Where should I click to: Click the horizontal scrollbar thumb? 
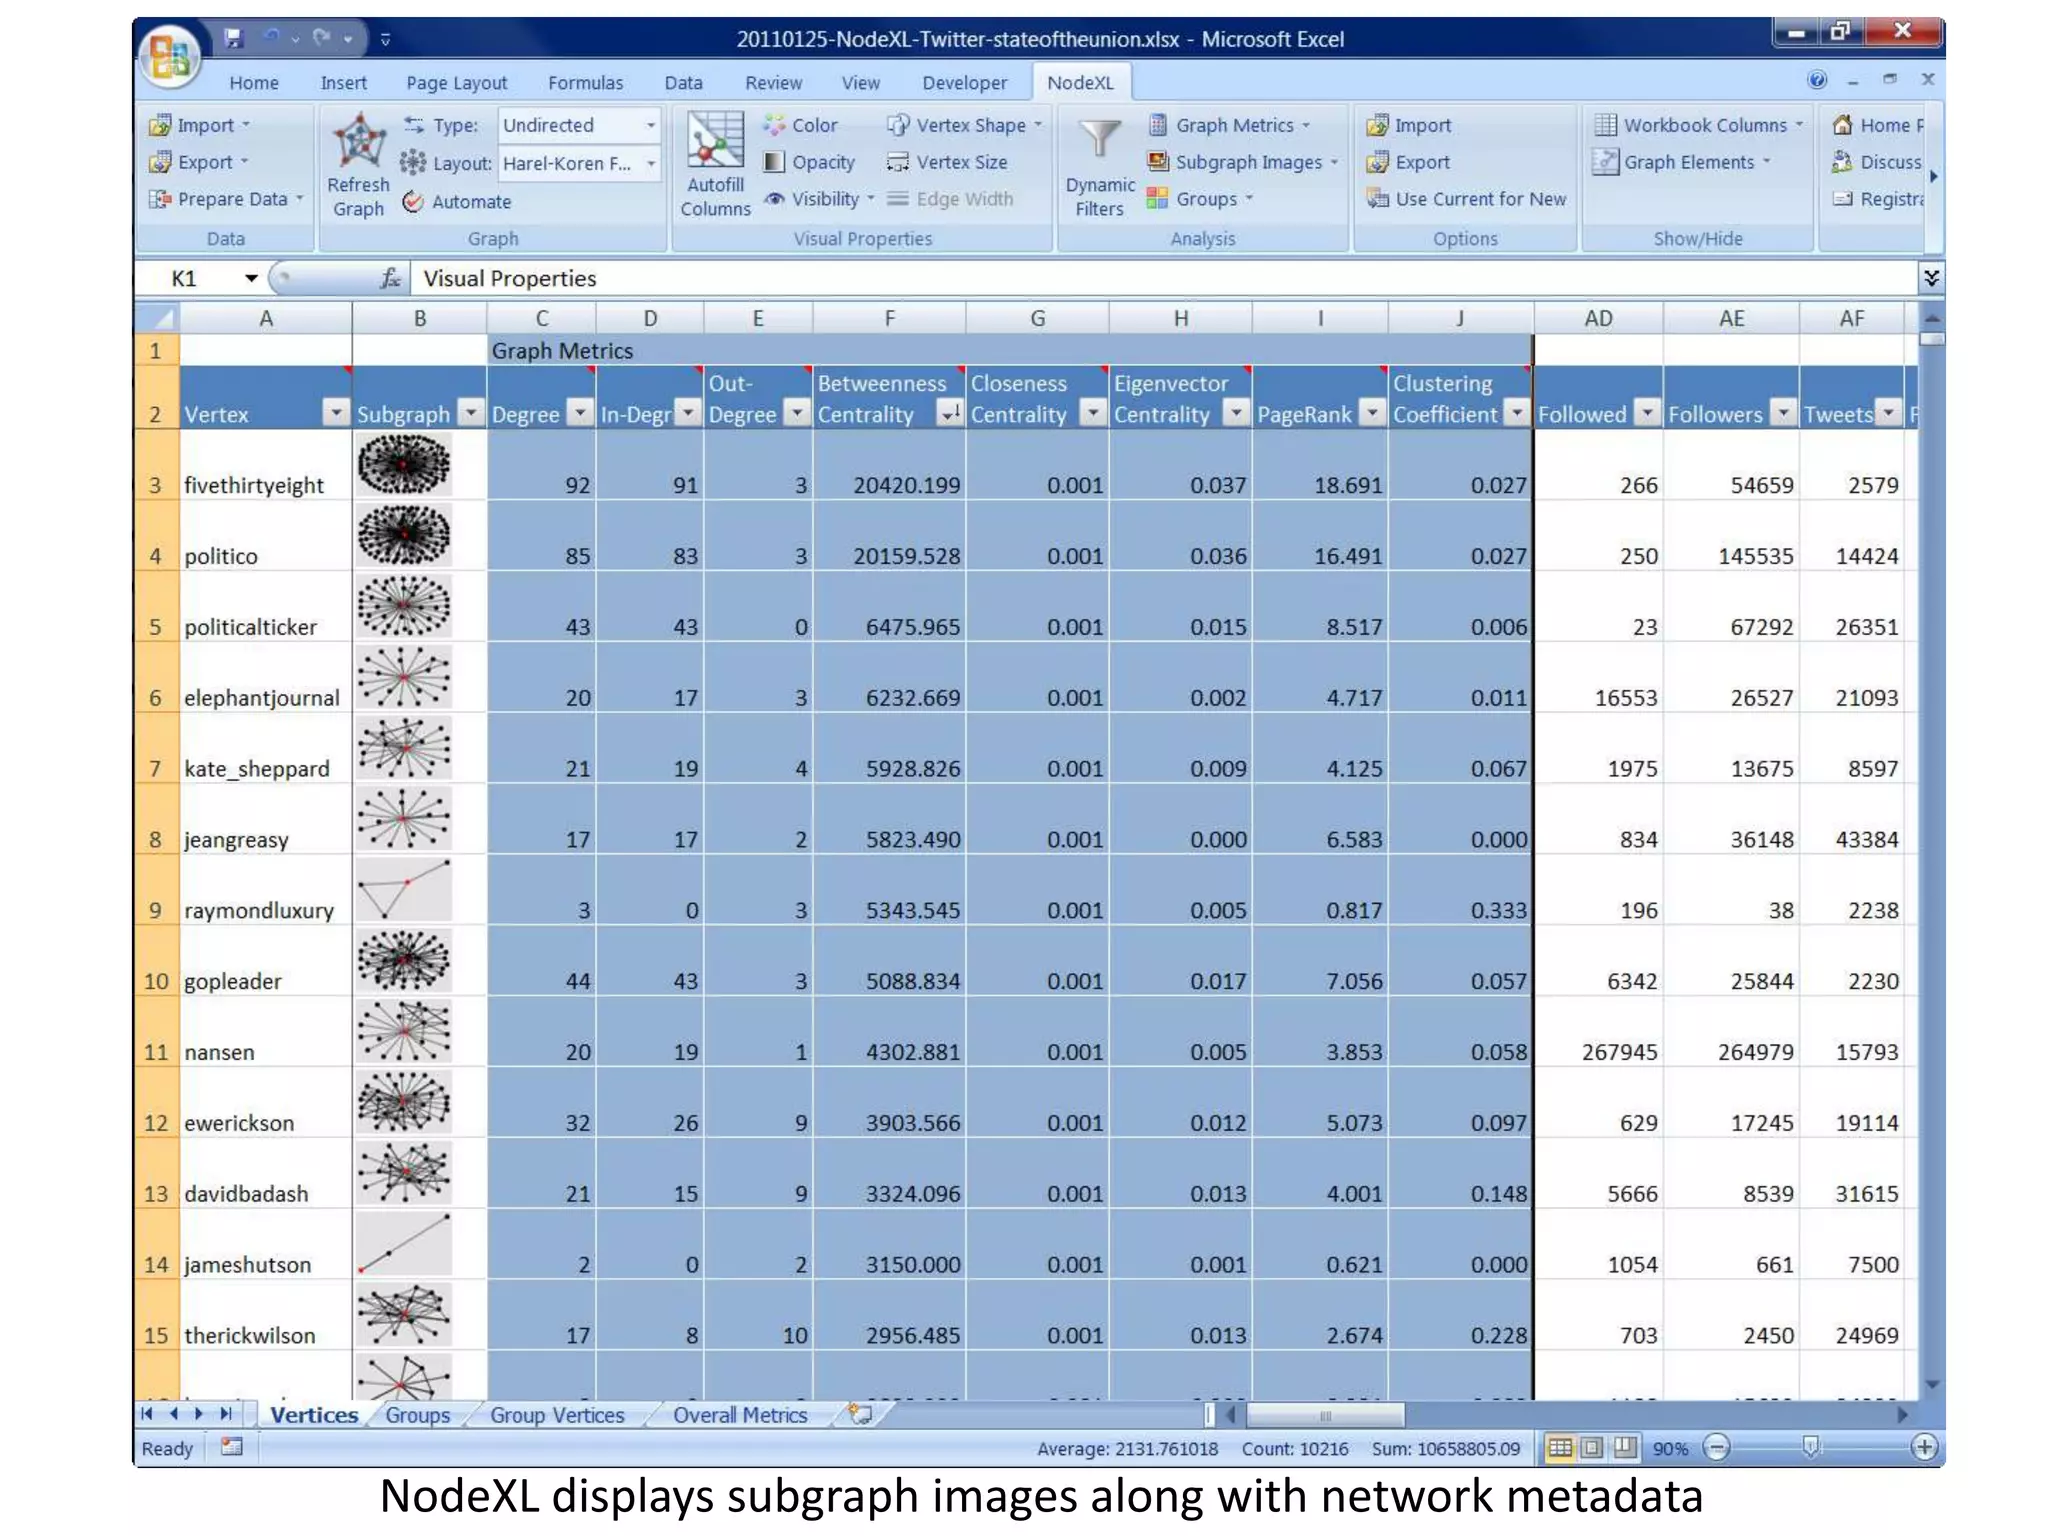(x=1325, y=1415)
